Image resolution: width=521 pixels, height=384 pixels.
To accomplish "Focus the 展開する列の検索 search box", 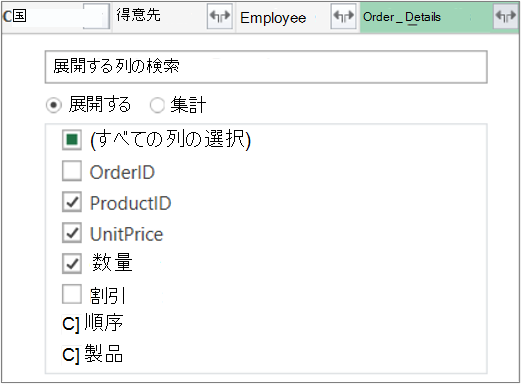I will tap(266, 67).
